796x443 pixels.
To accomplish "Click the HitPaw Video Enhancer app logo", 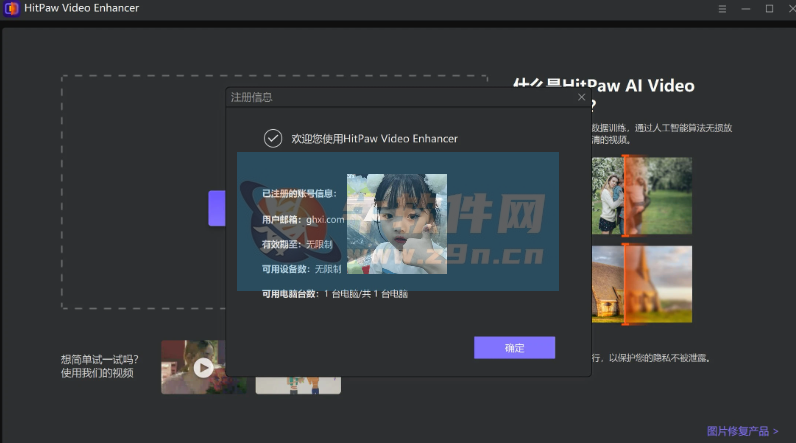I will pos(11,9).
